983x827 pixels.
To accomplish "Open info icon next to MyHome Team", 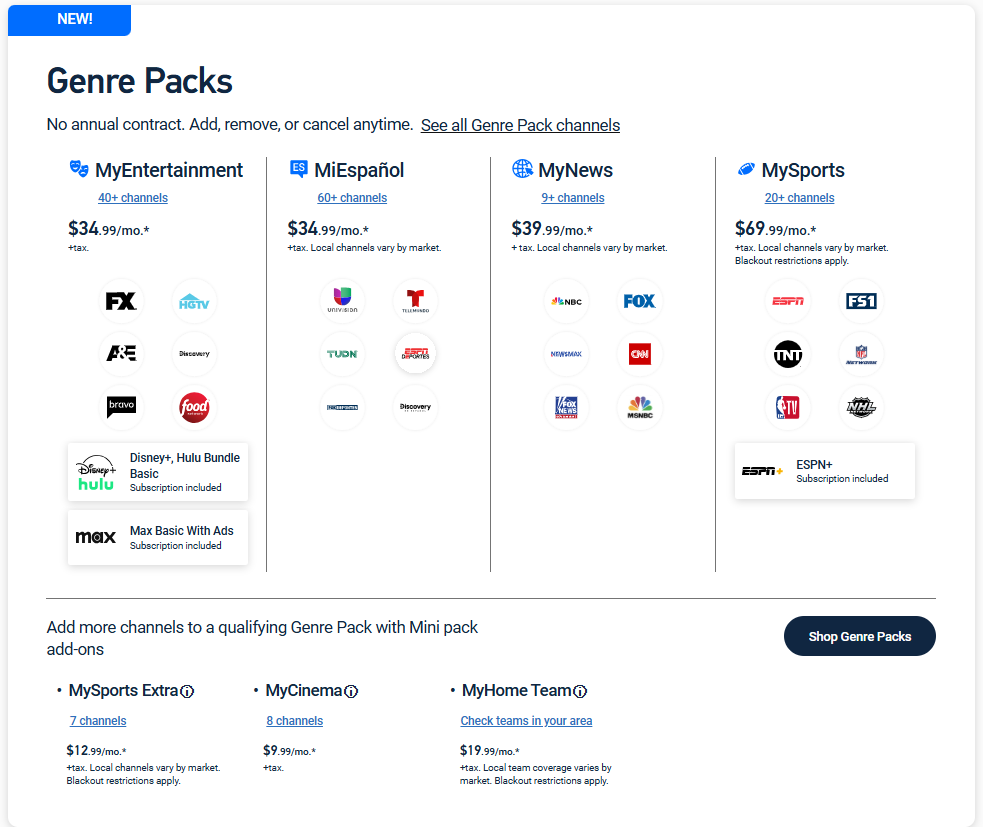I will pos(581,691).
